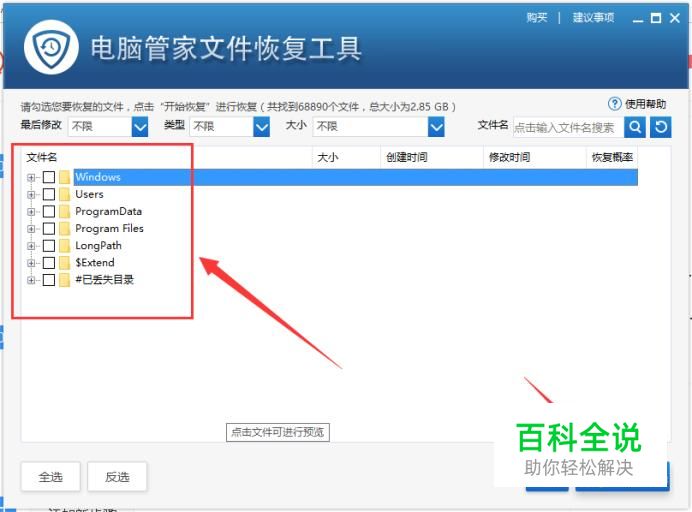Click the Windows folder icon
Image resolution: width=692 pixels, height=512 pixels.
[65, 177]
